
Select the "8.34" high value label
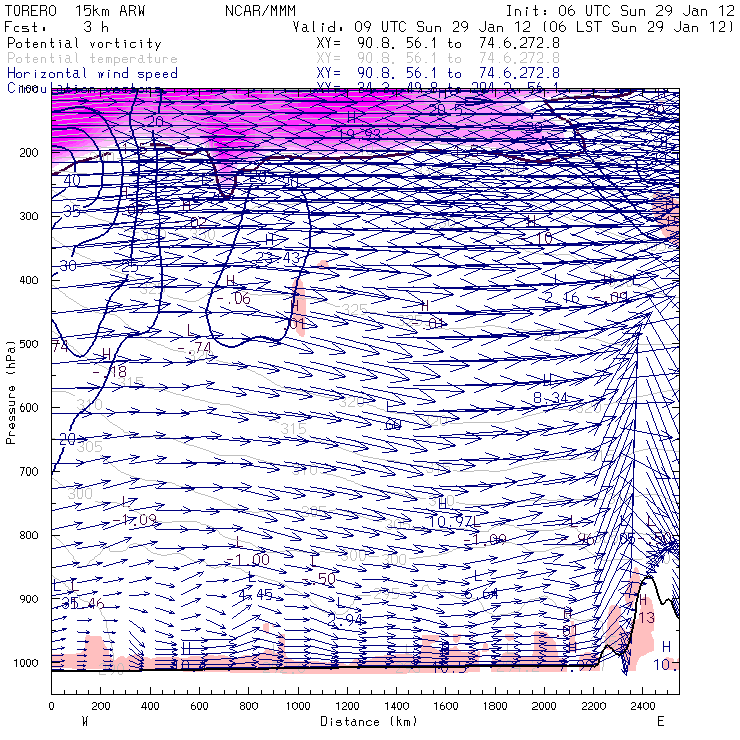point(550,398)
